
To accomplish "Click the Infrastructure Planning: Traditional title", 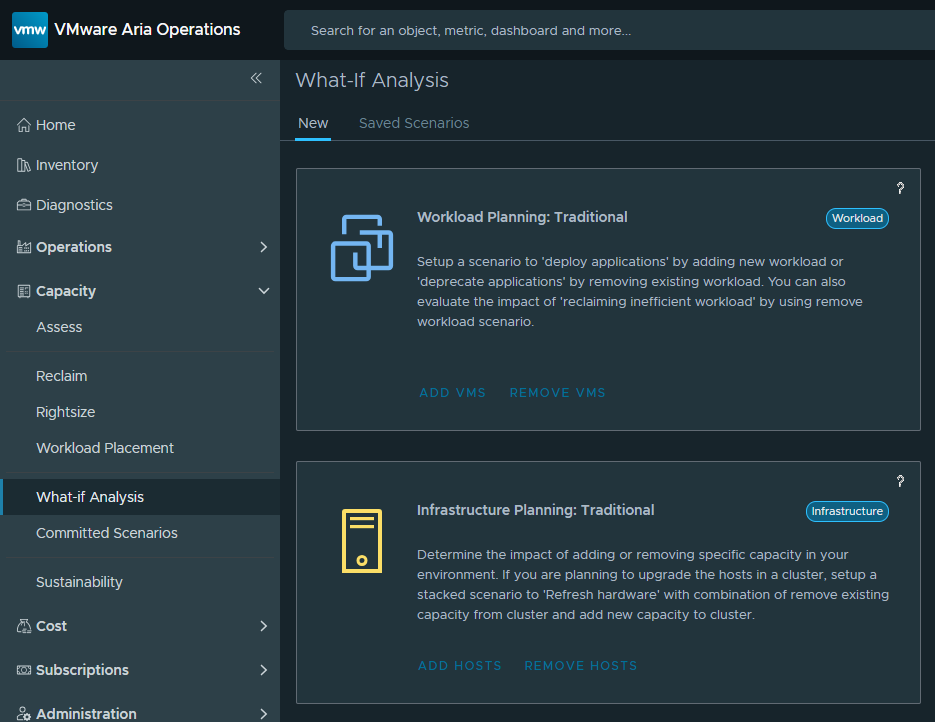I will 535,510.
